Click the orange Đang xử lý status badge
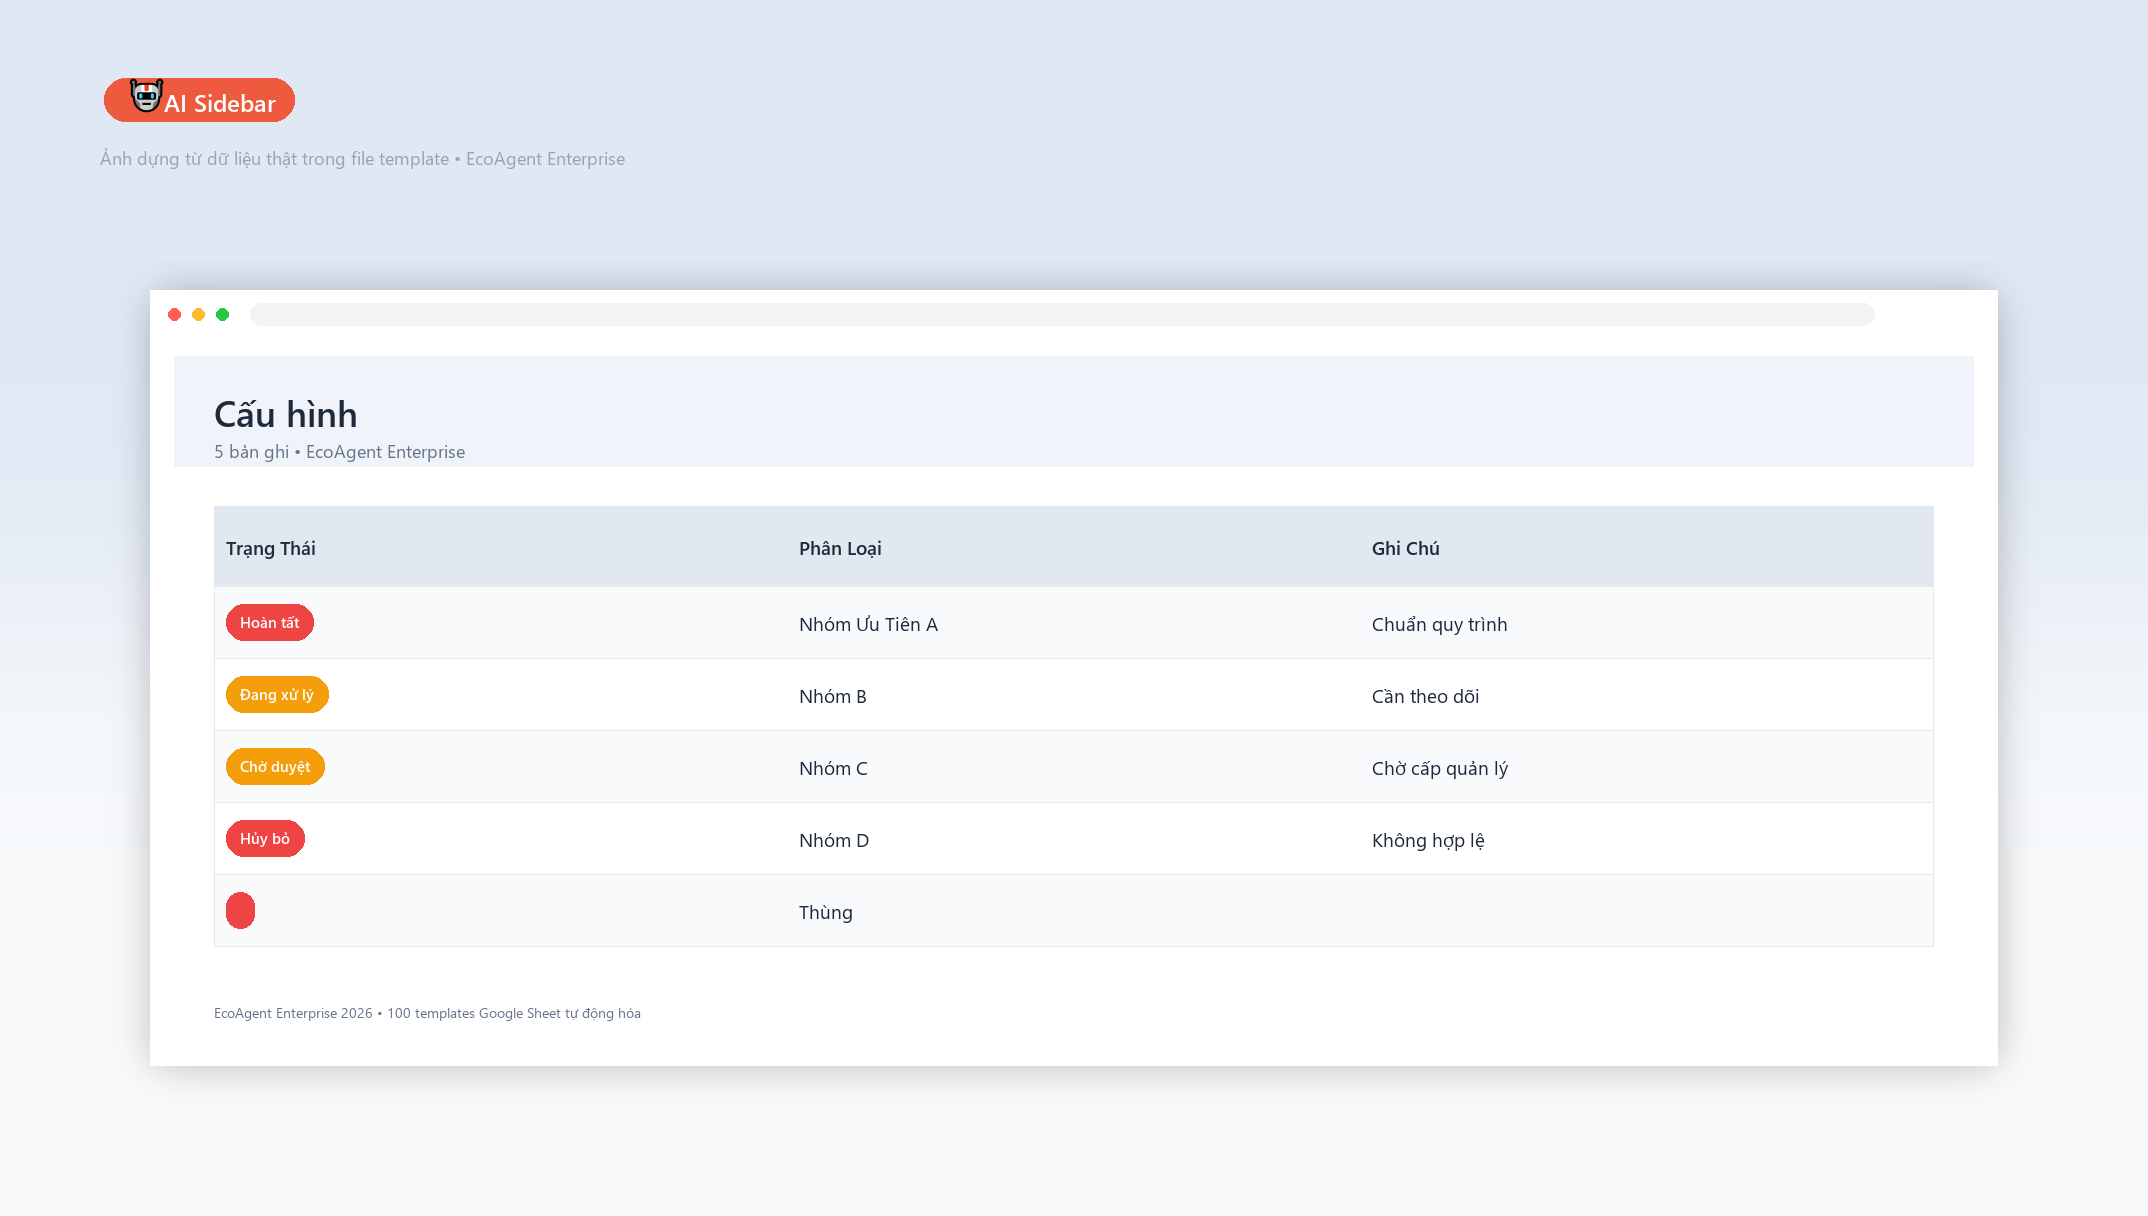Image resolution: width=2148 pixels, height=1216 pixels. [x=277, y=694]
